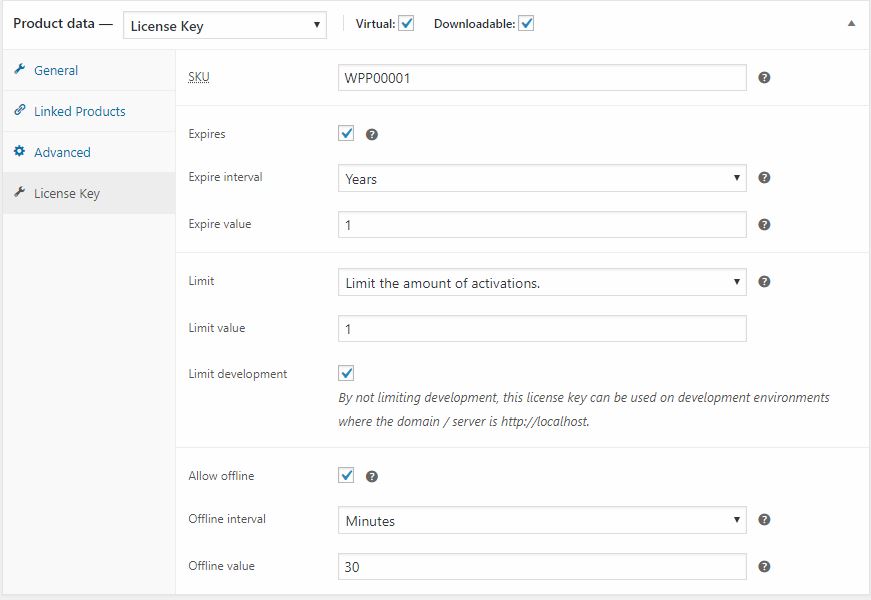
Task: Click the Allow offline label
Action: [x=221, y=476]
